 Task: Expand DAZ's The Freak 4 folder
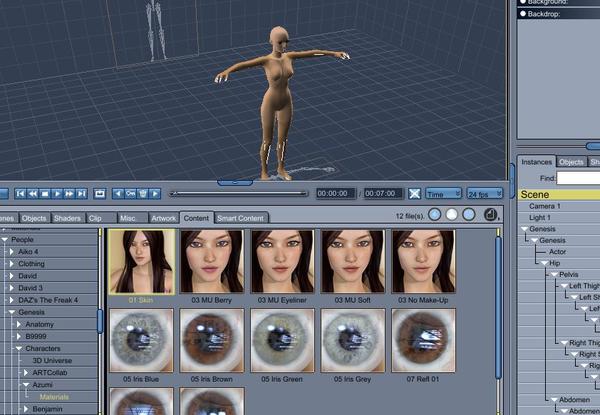point(11,300)
